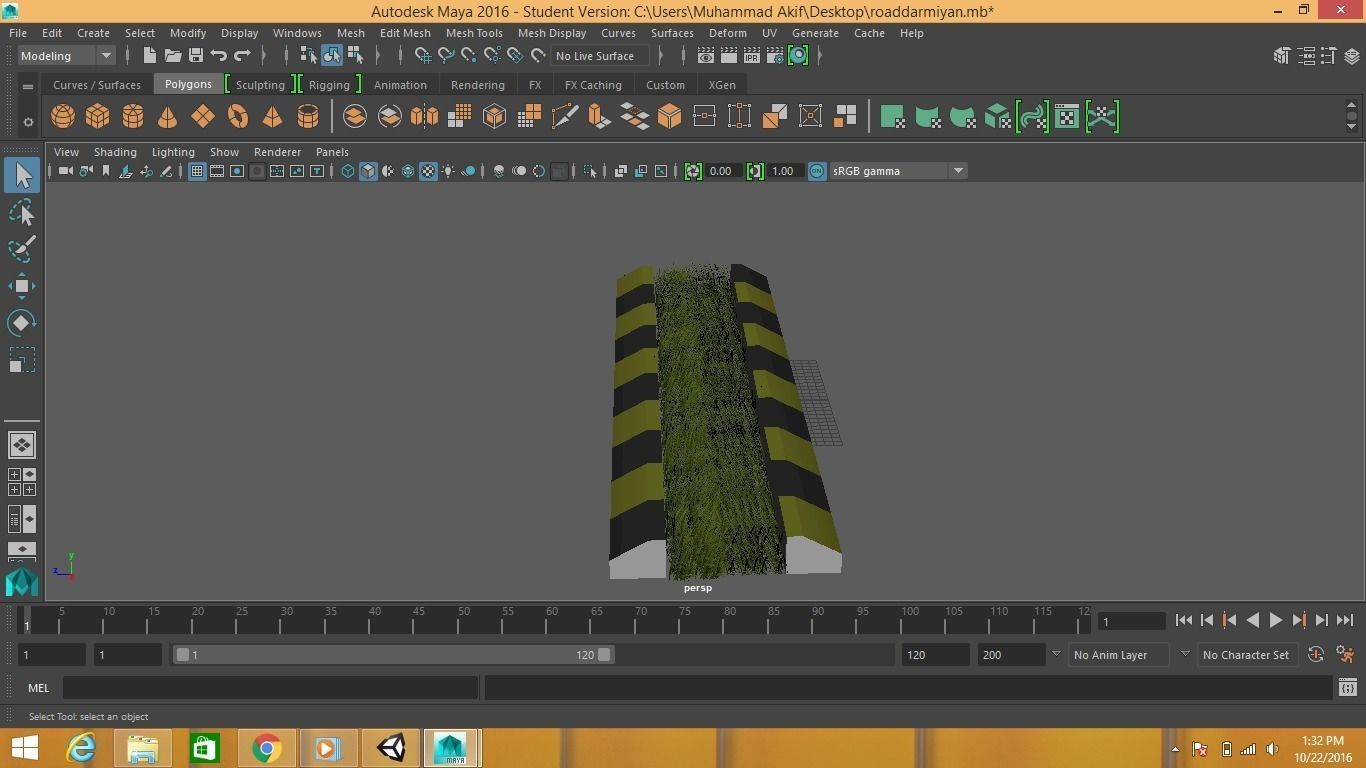Open the viewport Panels menu
Screen dimensions: 1366x768
click(x=332, y=152)
